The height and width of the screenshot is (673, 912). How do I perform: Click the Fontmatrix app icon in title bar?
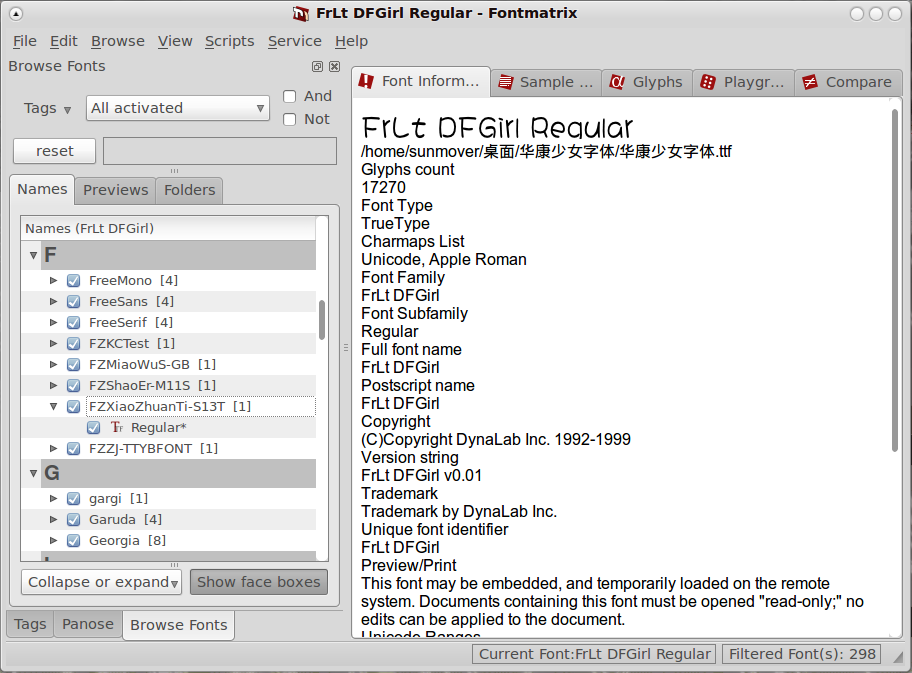(301, 13)
